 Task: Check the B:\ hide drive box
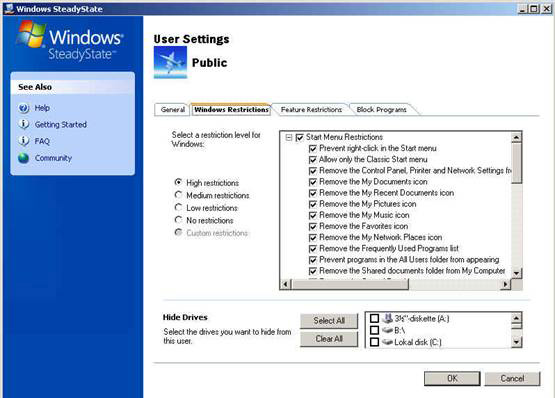(x=374, y=330)
